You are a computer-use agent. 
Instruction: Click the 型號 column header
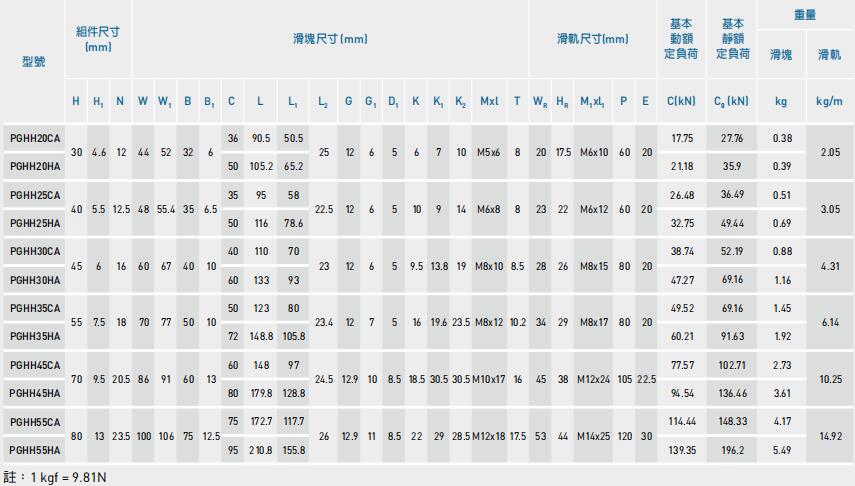[33, 61]
